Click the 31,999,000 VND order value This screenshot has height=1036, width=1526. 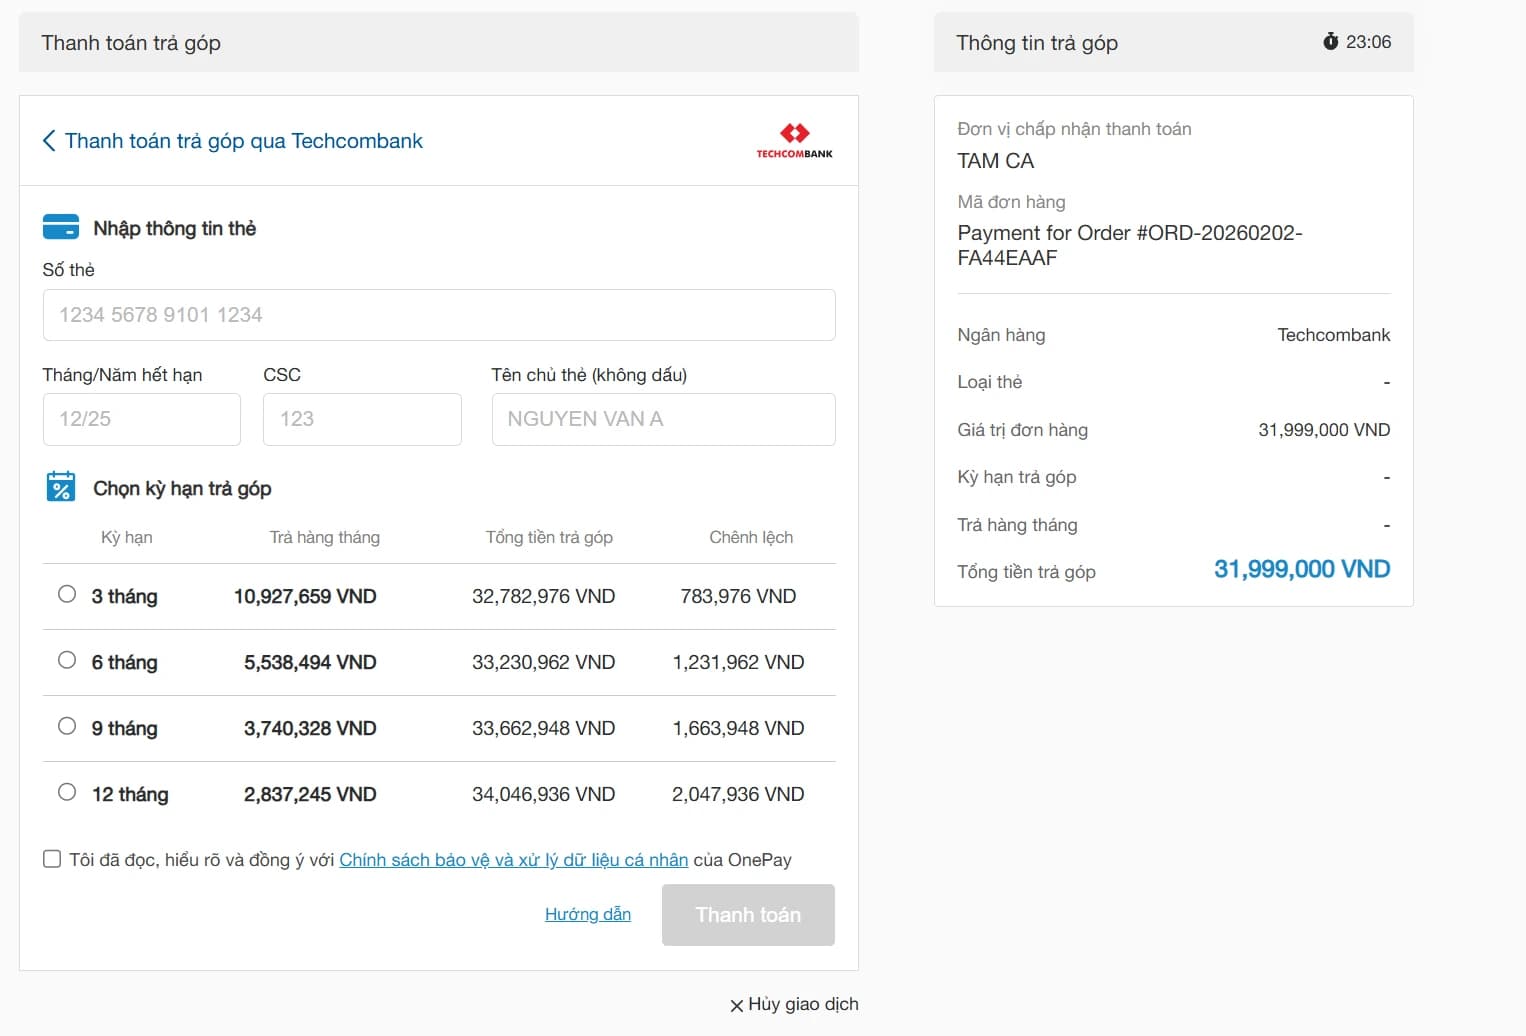point(1324,430)
